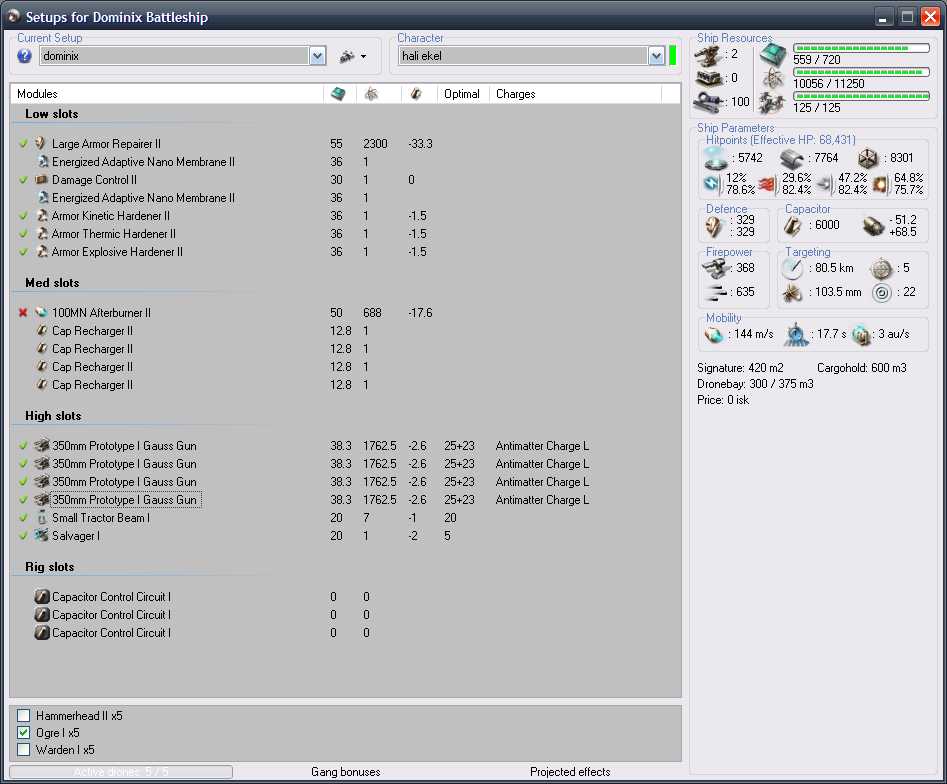This screenshot has height=784, width=947.
Task: Select Armor Kinetic Hardener II row text
Action: pyautogui.click(x=111, y=216)
